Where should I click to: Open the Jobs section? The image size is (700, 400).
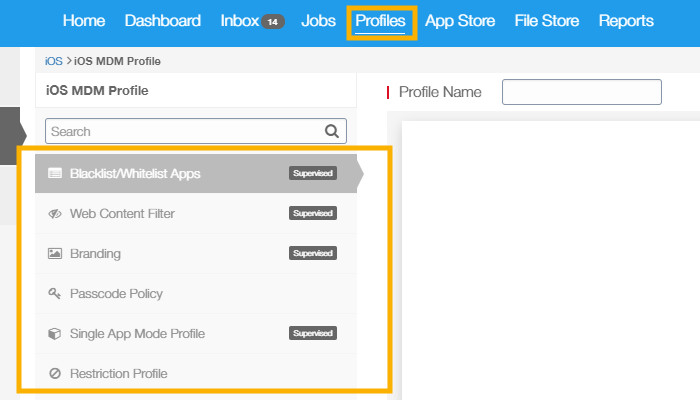click(x=318, y=21)
